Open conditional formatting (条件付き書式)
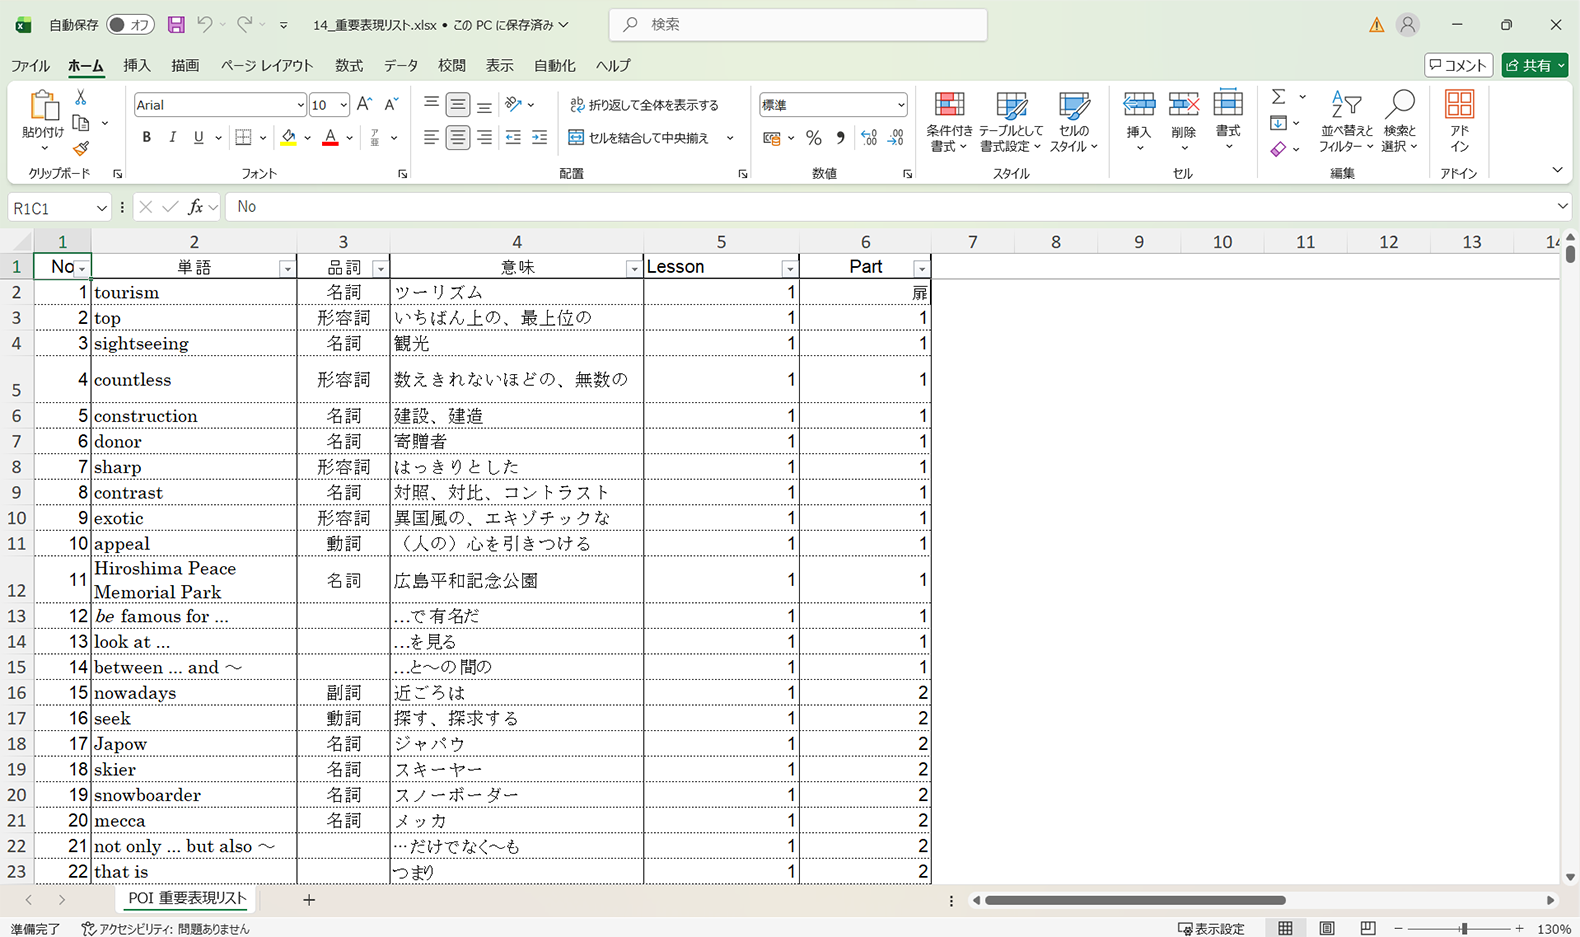1580x937 pixels. point(948,122)
